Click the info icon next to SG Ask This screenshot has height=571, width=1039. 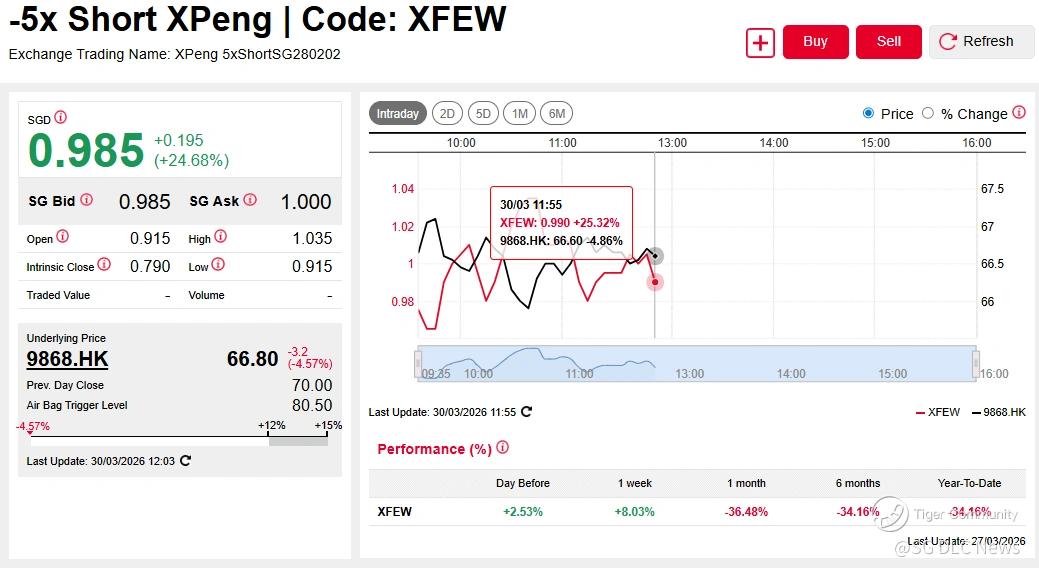(250, 200)
